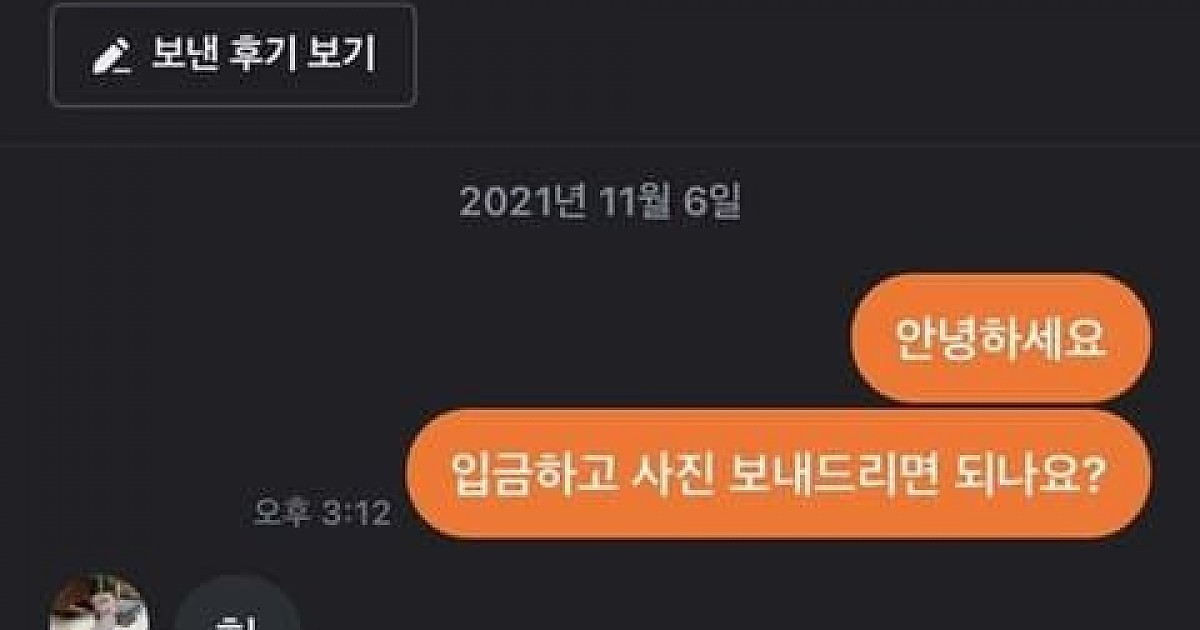Screen dimensions: 1200x630
Task: Select the 안녕하세요 message bubble
Action: click(1001, 339)
